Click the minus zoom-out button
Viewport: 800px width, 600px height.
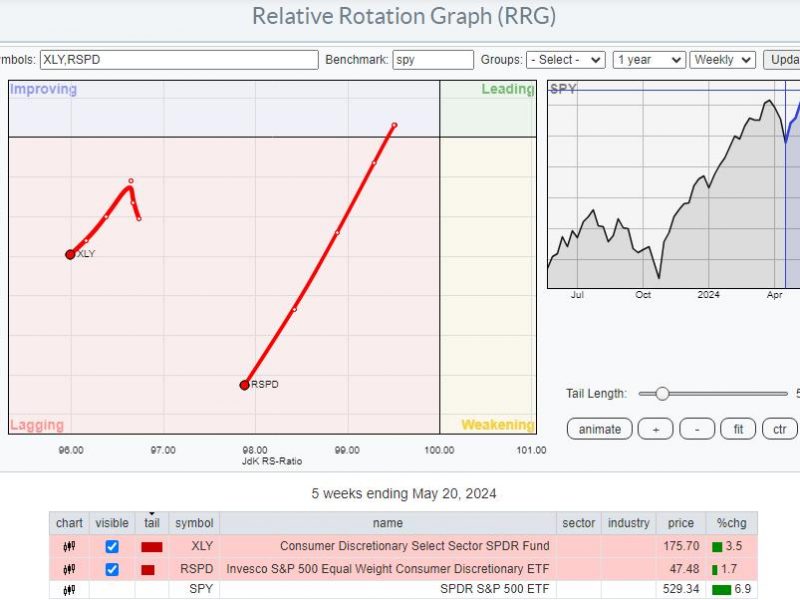697,429
